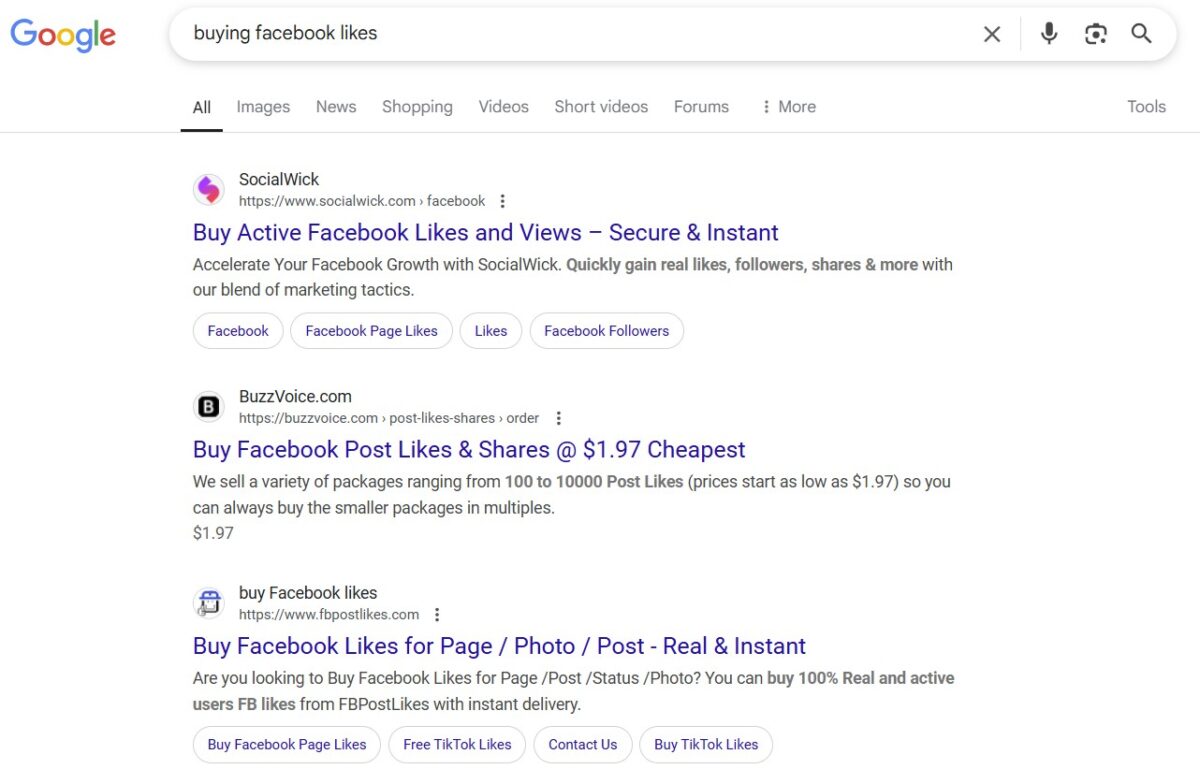Viewport: 1200px width, 769px height.
Task: Click the 'Buy Facebook Page Likes' chip
Action: click(x=287, y=744)
